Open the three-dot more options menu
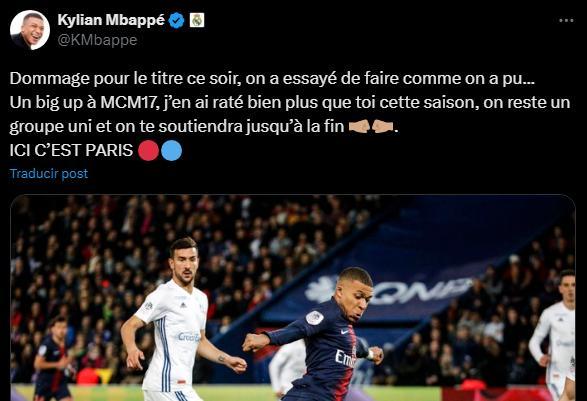587x401 pixels. (566, 21)
